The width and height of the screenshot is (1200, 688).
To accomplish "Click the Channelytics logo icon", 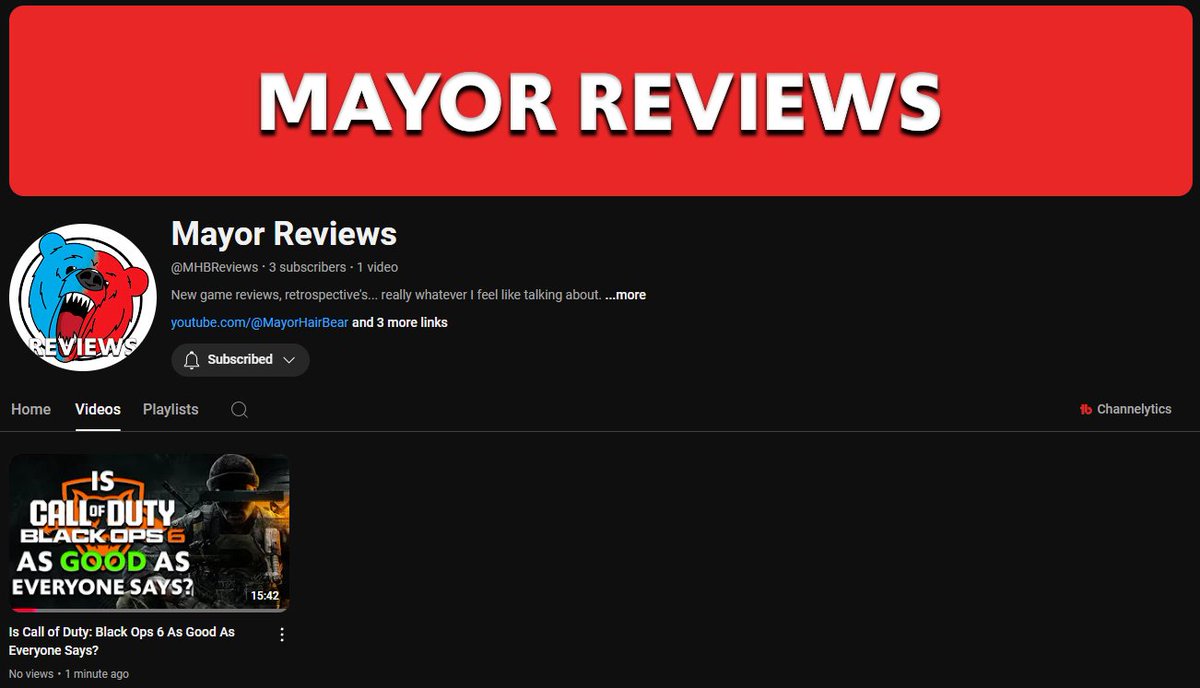I will click(1086, 410).
